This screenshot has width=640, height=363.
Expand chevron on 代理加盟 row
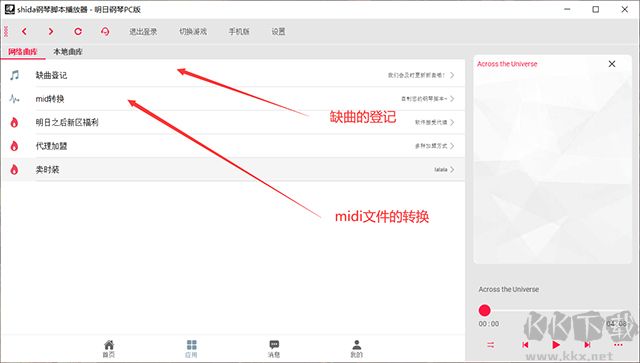point(452,146)
